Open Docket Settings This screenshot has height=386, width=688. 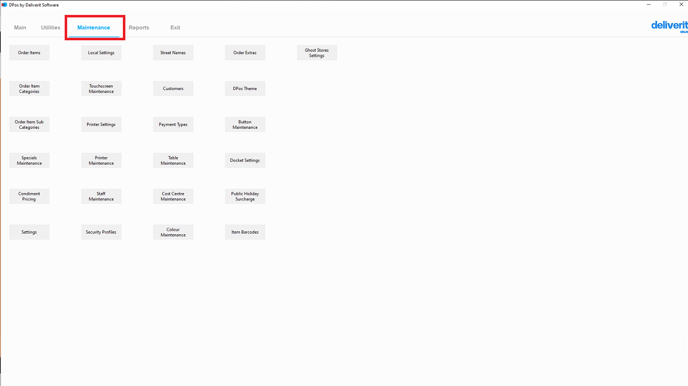pos(245,161)
